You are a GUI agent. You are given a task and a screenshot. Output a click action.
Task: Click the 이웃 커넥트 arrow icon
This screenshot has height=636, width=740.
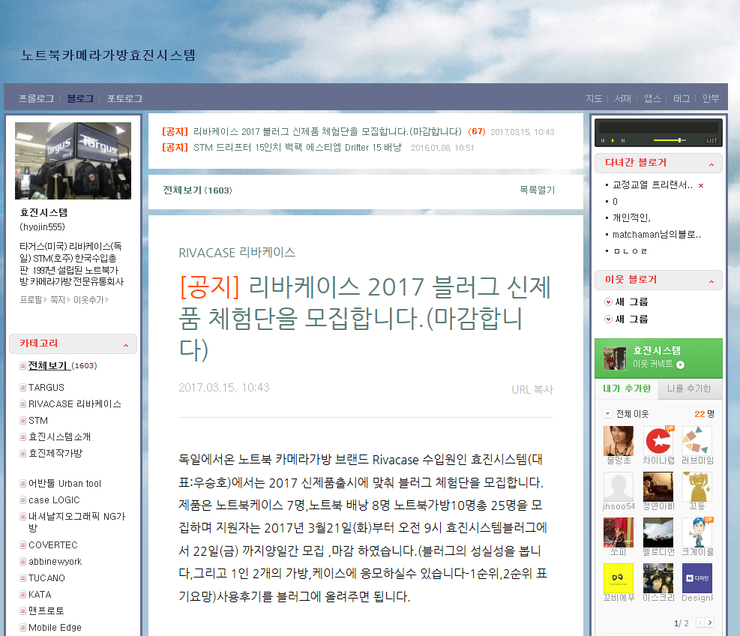[x=680, y=364]
